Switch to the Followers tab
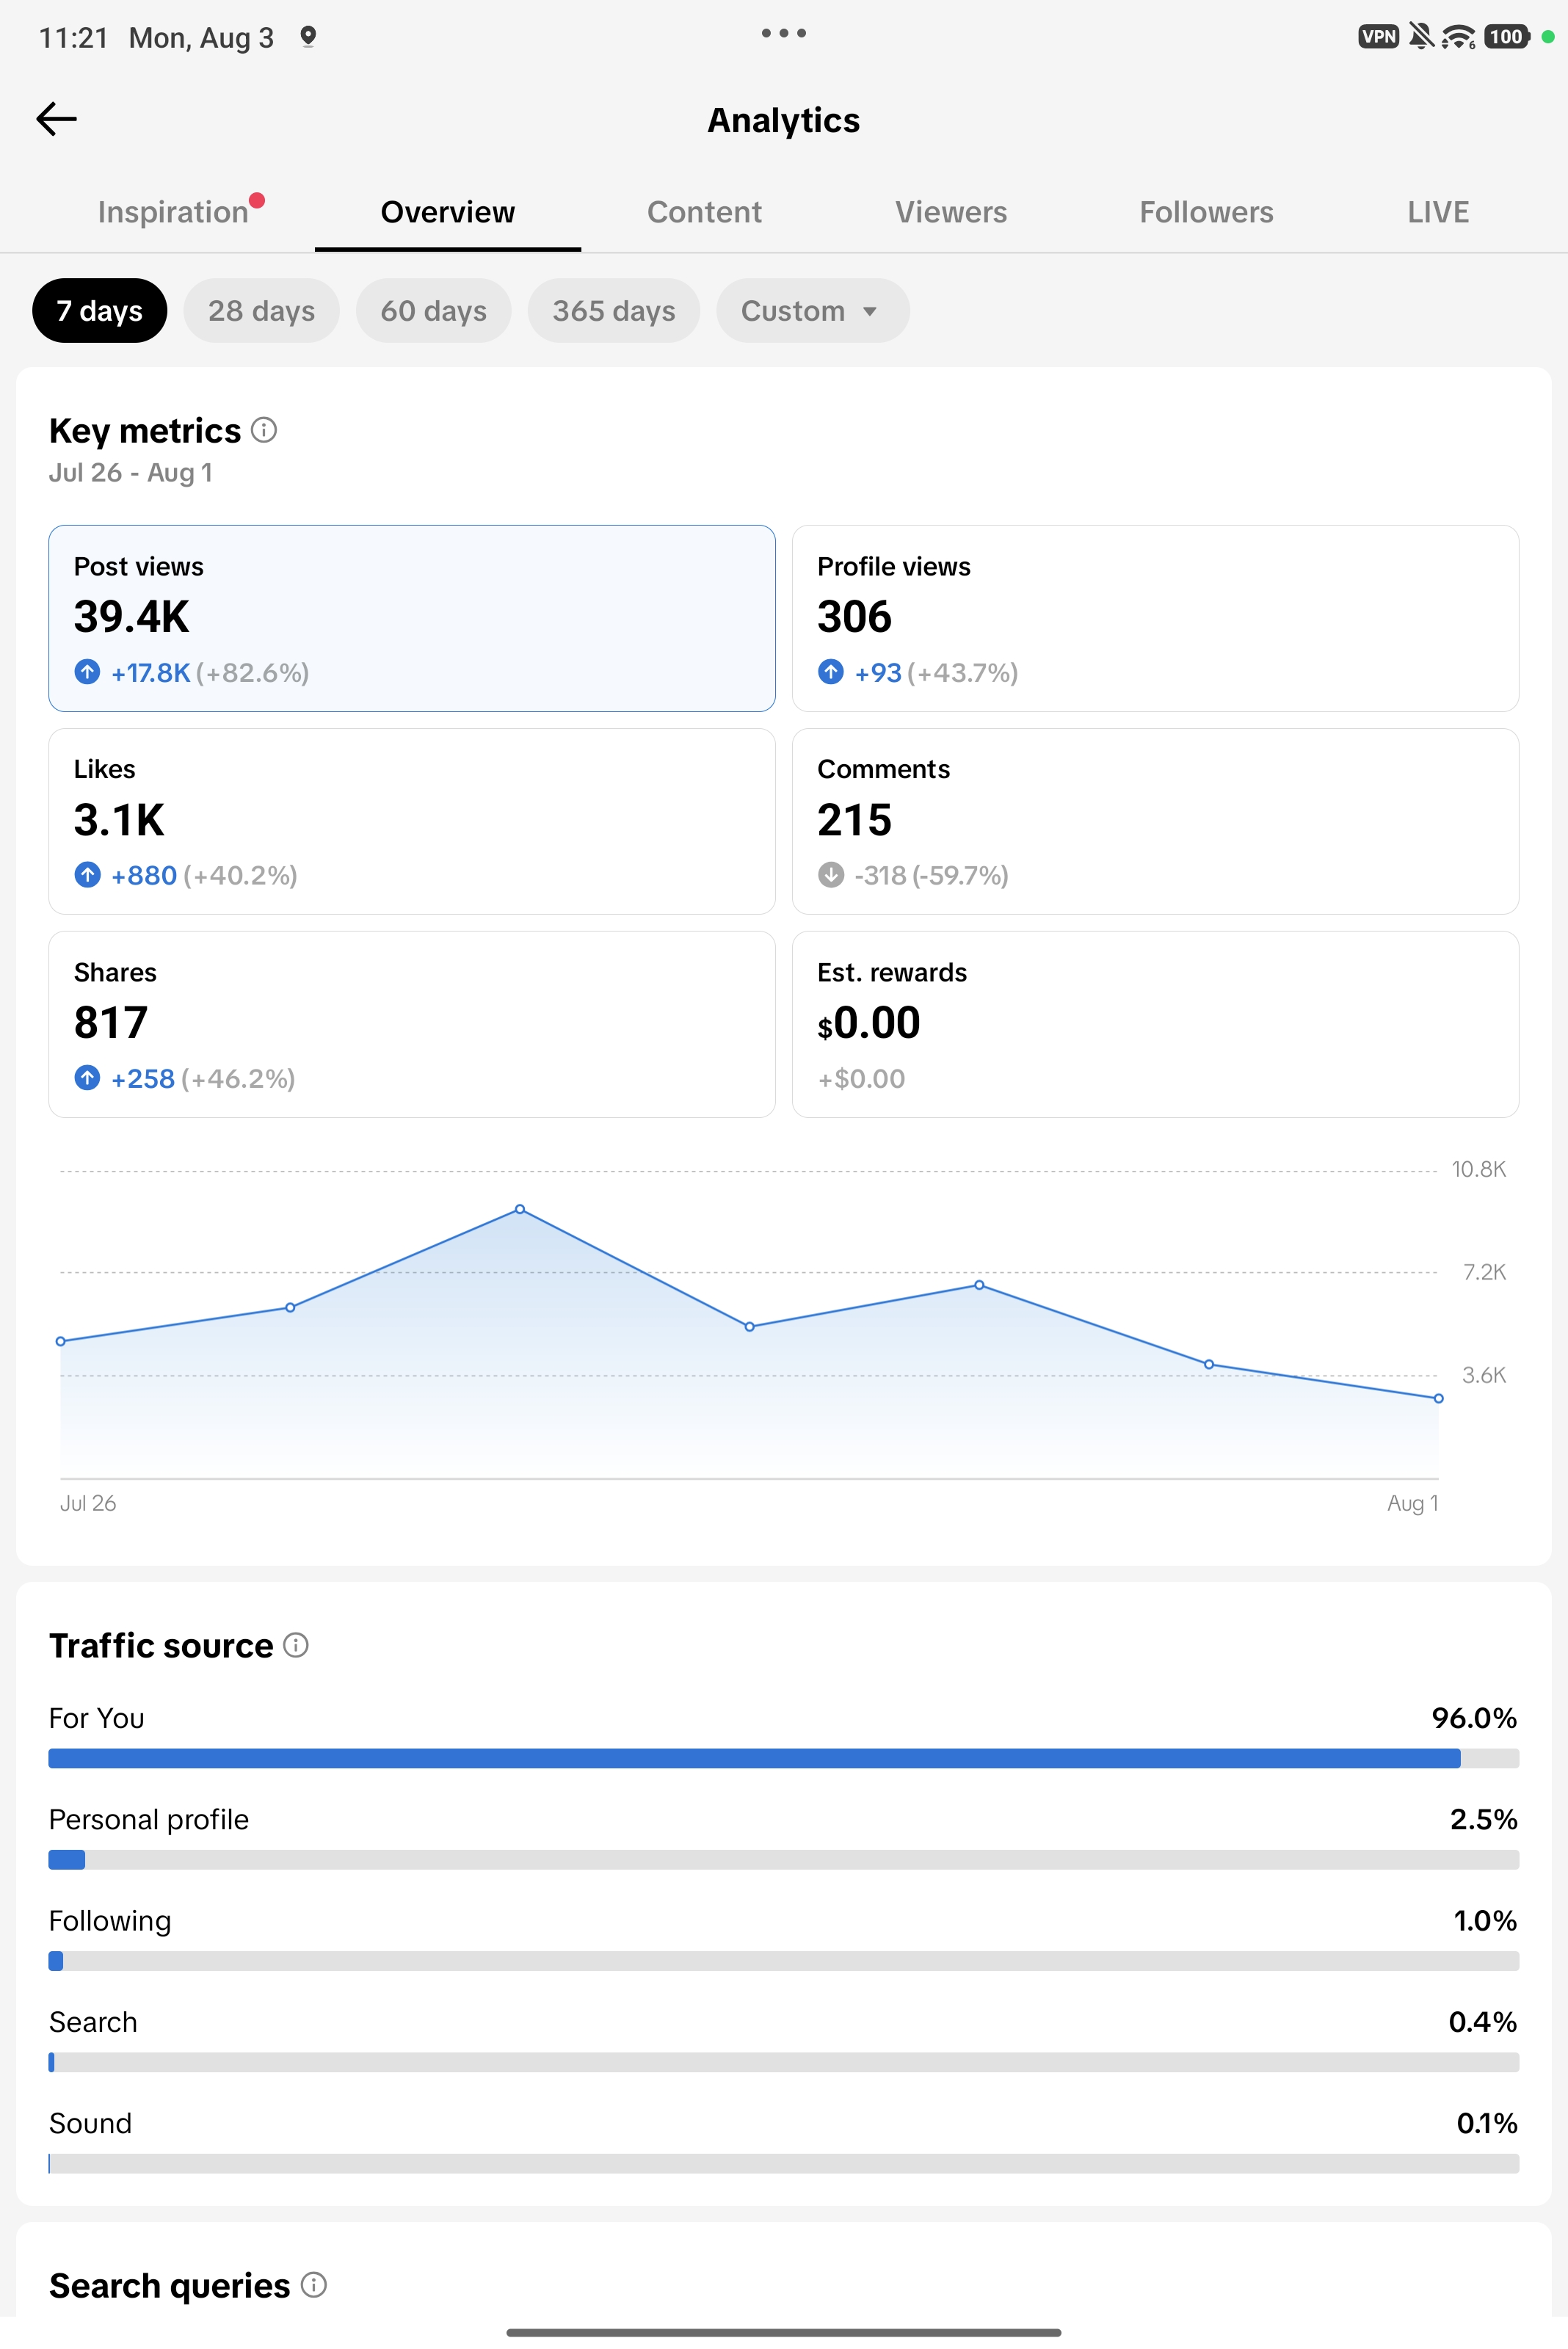Viewport: 1568px width, 2349px height. click(1206, 212)
